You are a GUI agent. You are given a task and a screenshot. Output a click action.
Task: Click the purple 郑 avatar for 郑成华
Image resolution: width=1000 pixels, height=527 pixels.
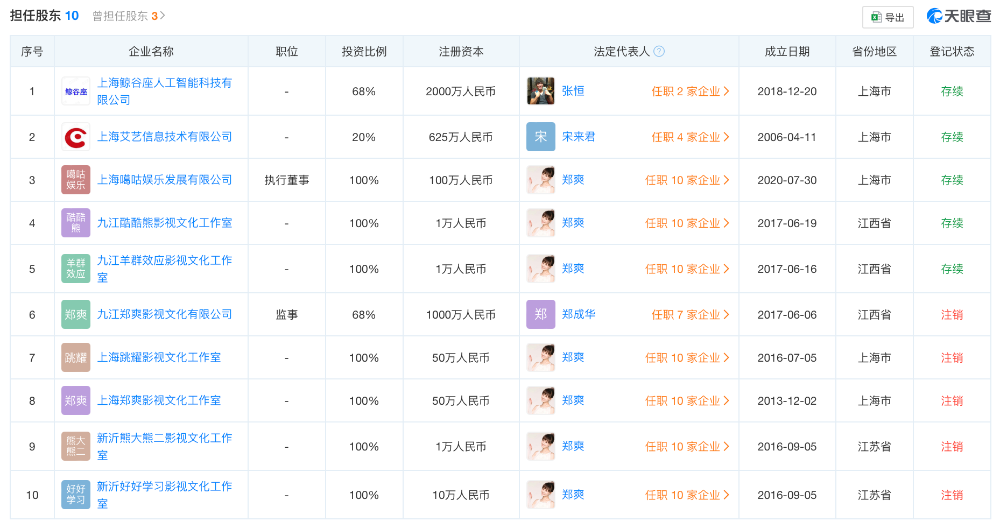(541, 315)
